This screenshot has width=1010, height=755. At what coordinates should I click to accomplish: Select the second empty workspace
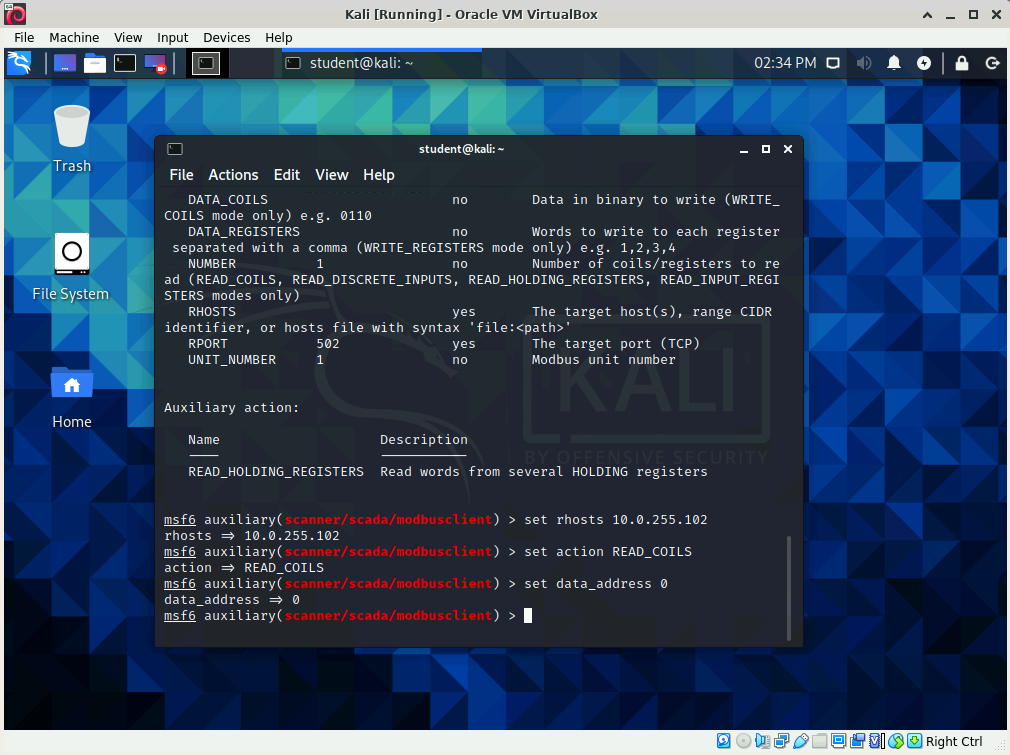click(251, 63)
